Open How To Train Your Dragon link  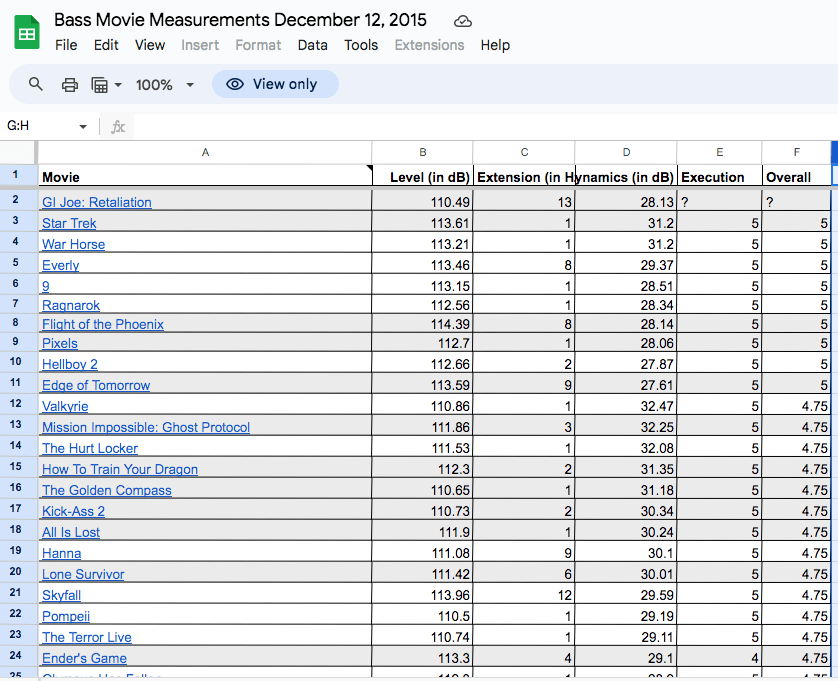point(120,469)
